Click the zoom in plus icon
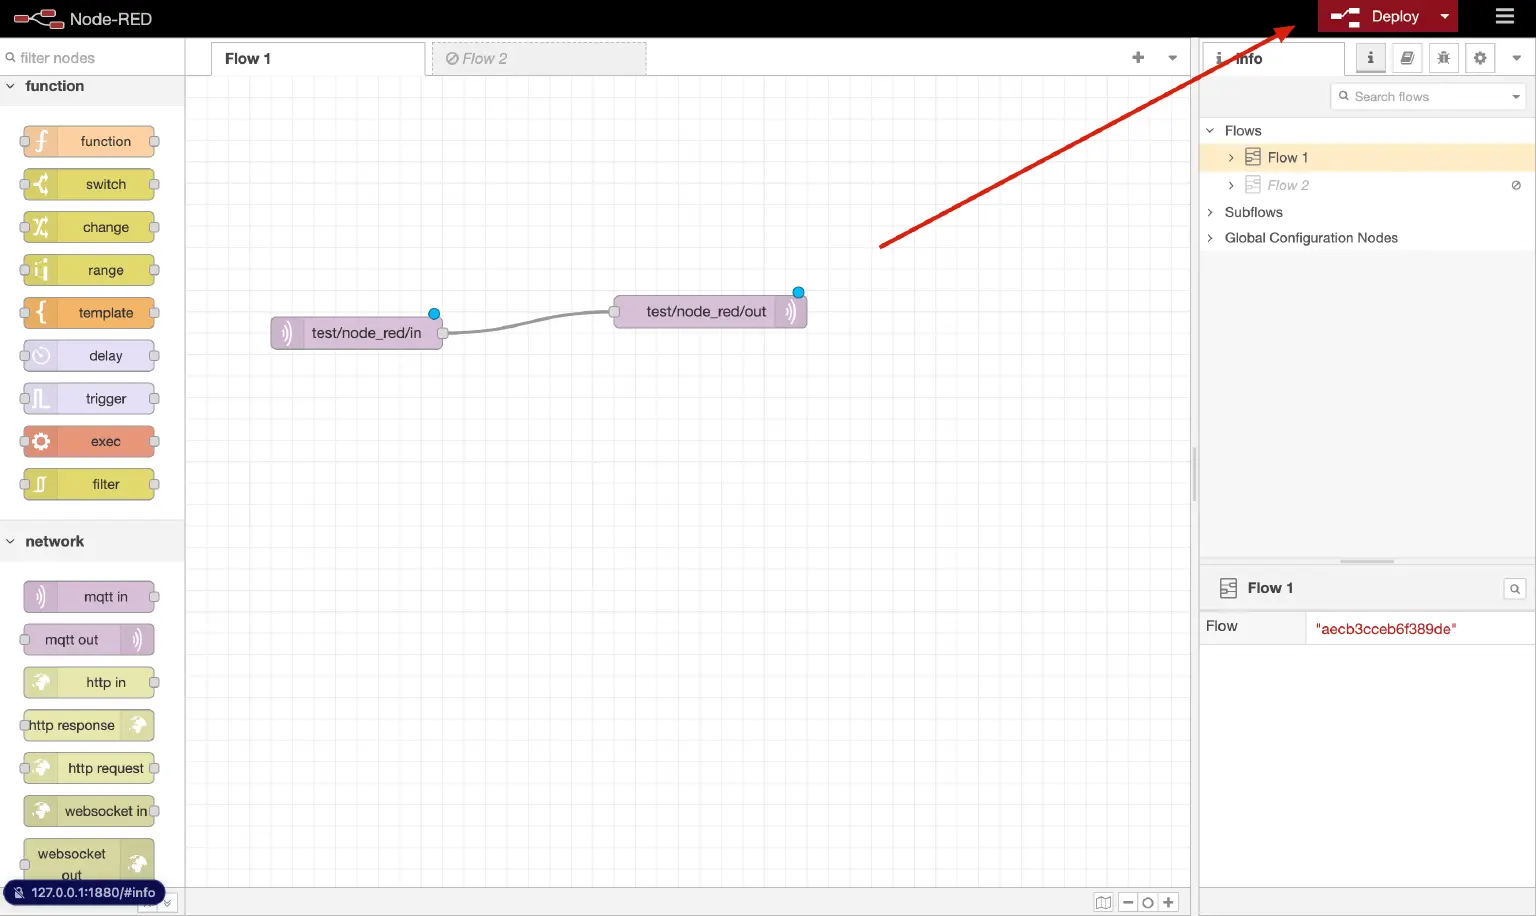 tap(1168, 902)
